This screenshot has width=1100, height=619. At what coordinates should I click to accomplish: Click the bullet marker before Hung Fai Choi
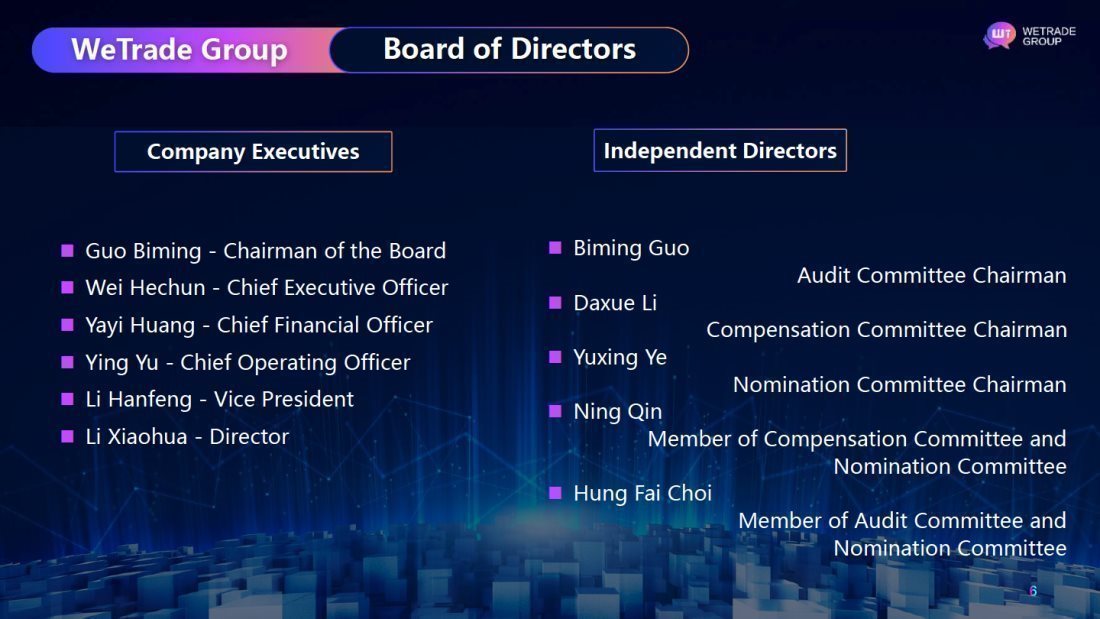click(555, 492)
